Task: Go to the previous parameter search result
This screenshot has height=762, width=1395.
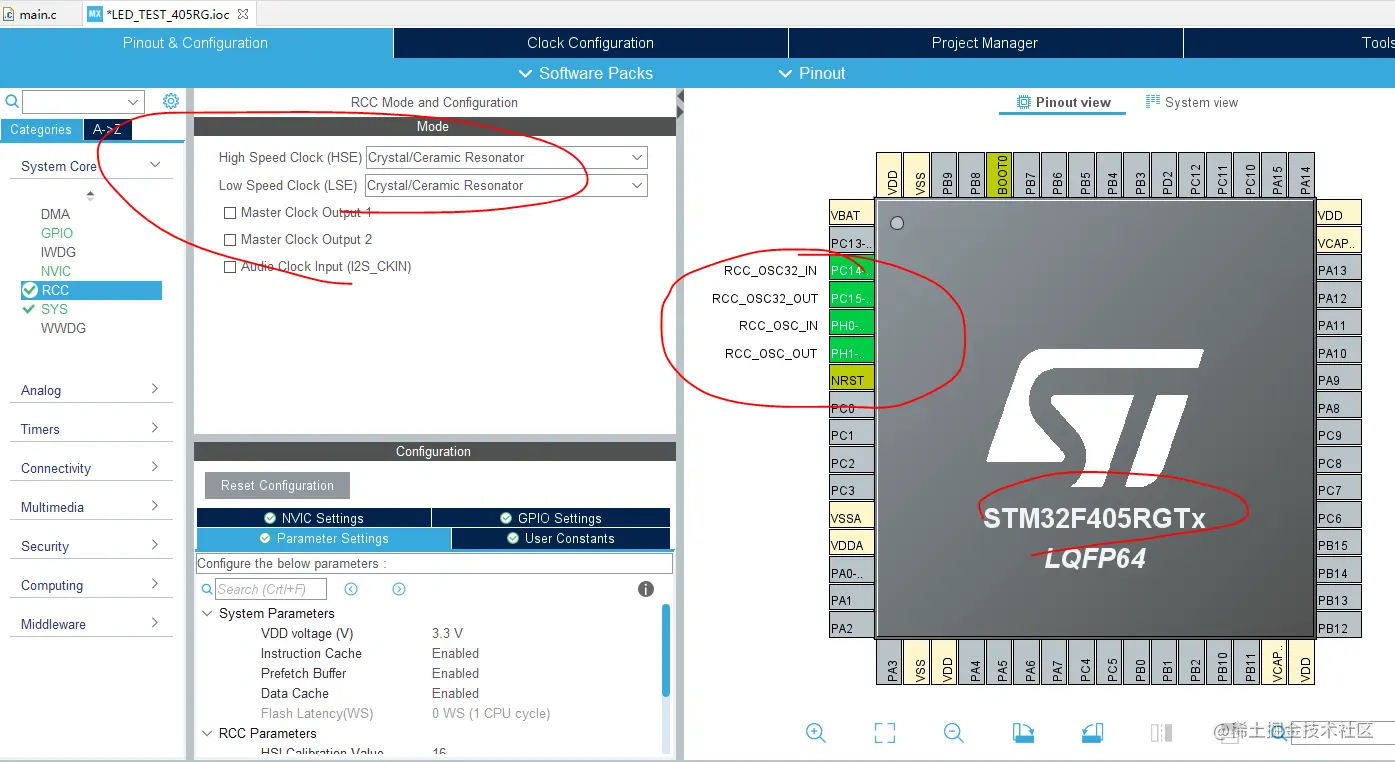Action: point(351,589)
